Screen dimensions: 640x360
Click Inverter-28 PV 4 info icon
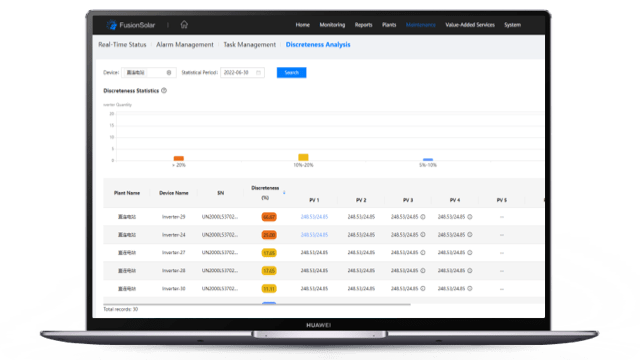[x=470, y=271]
